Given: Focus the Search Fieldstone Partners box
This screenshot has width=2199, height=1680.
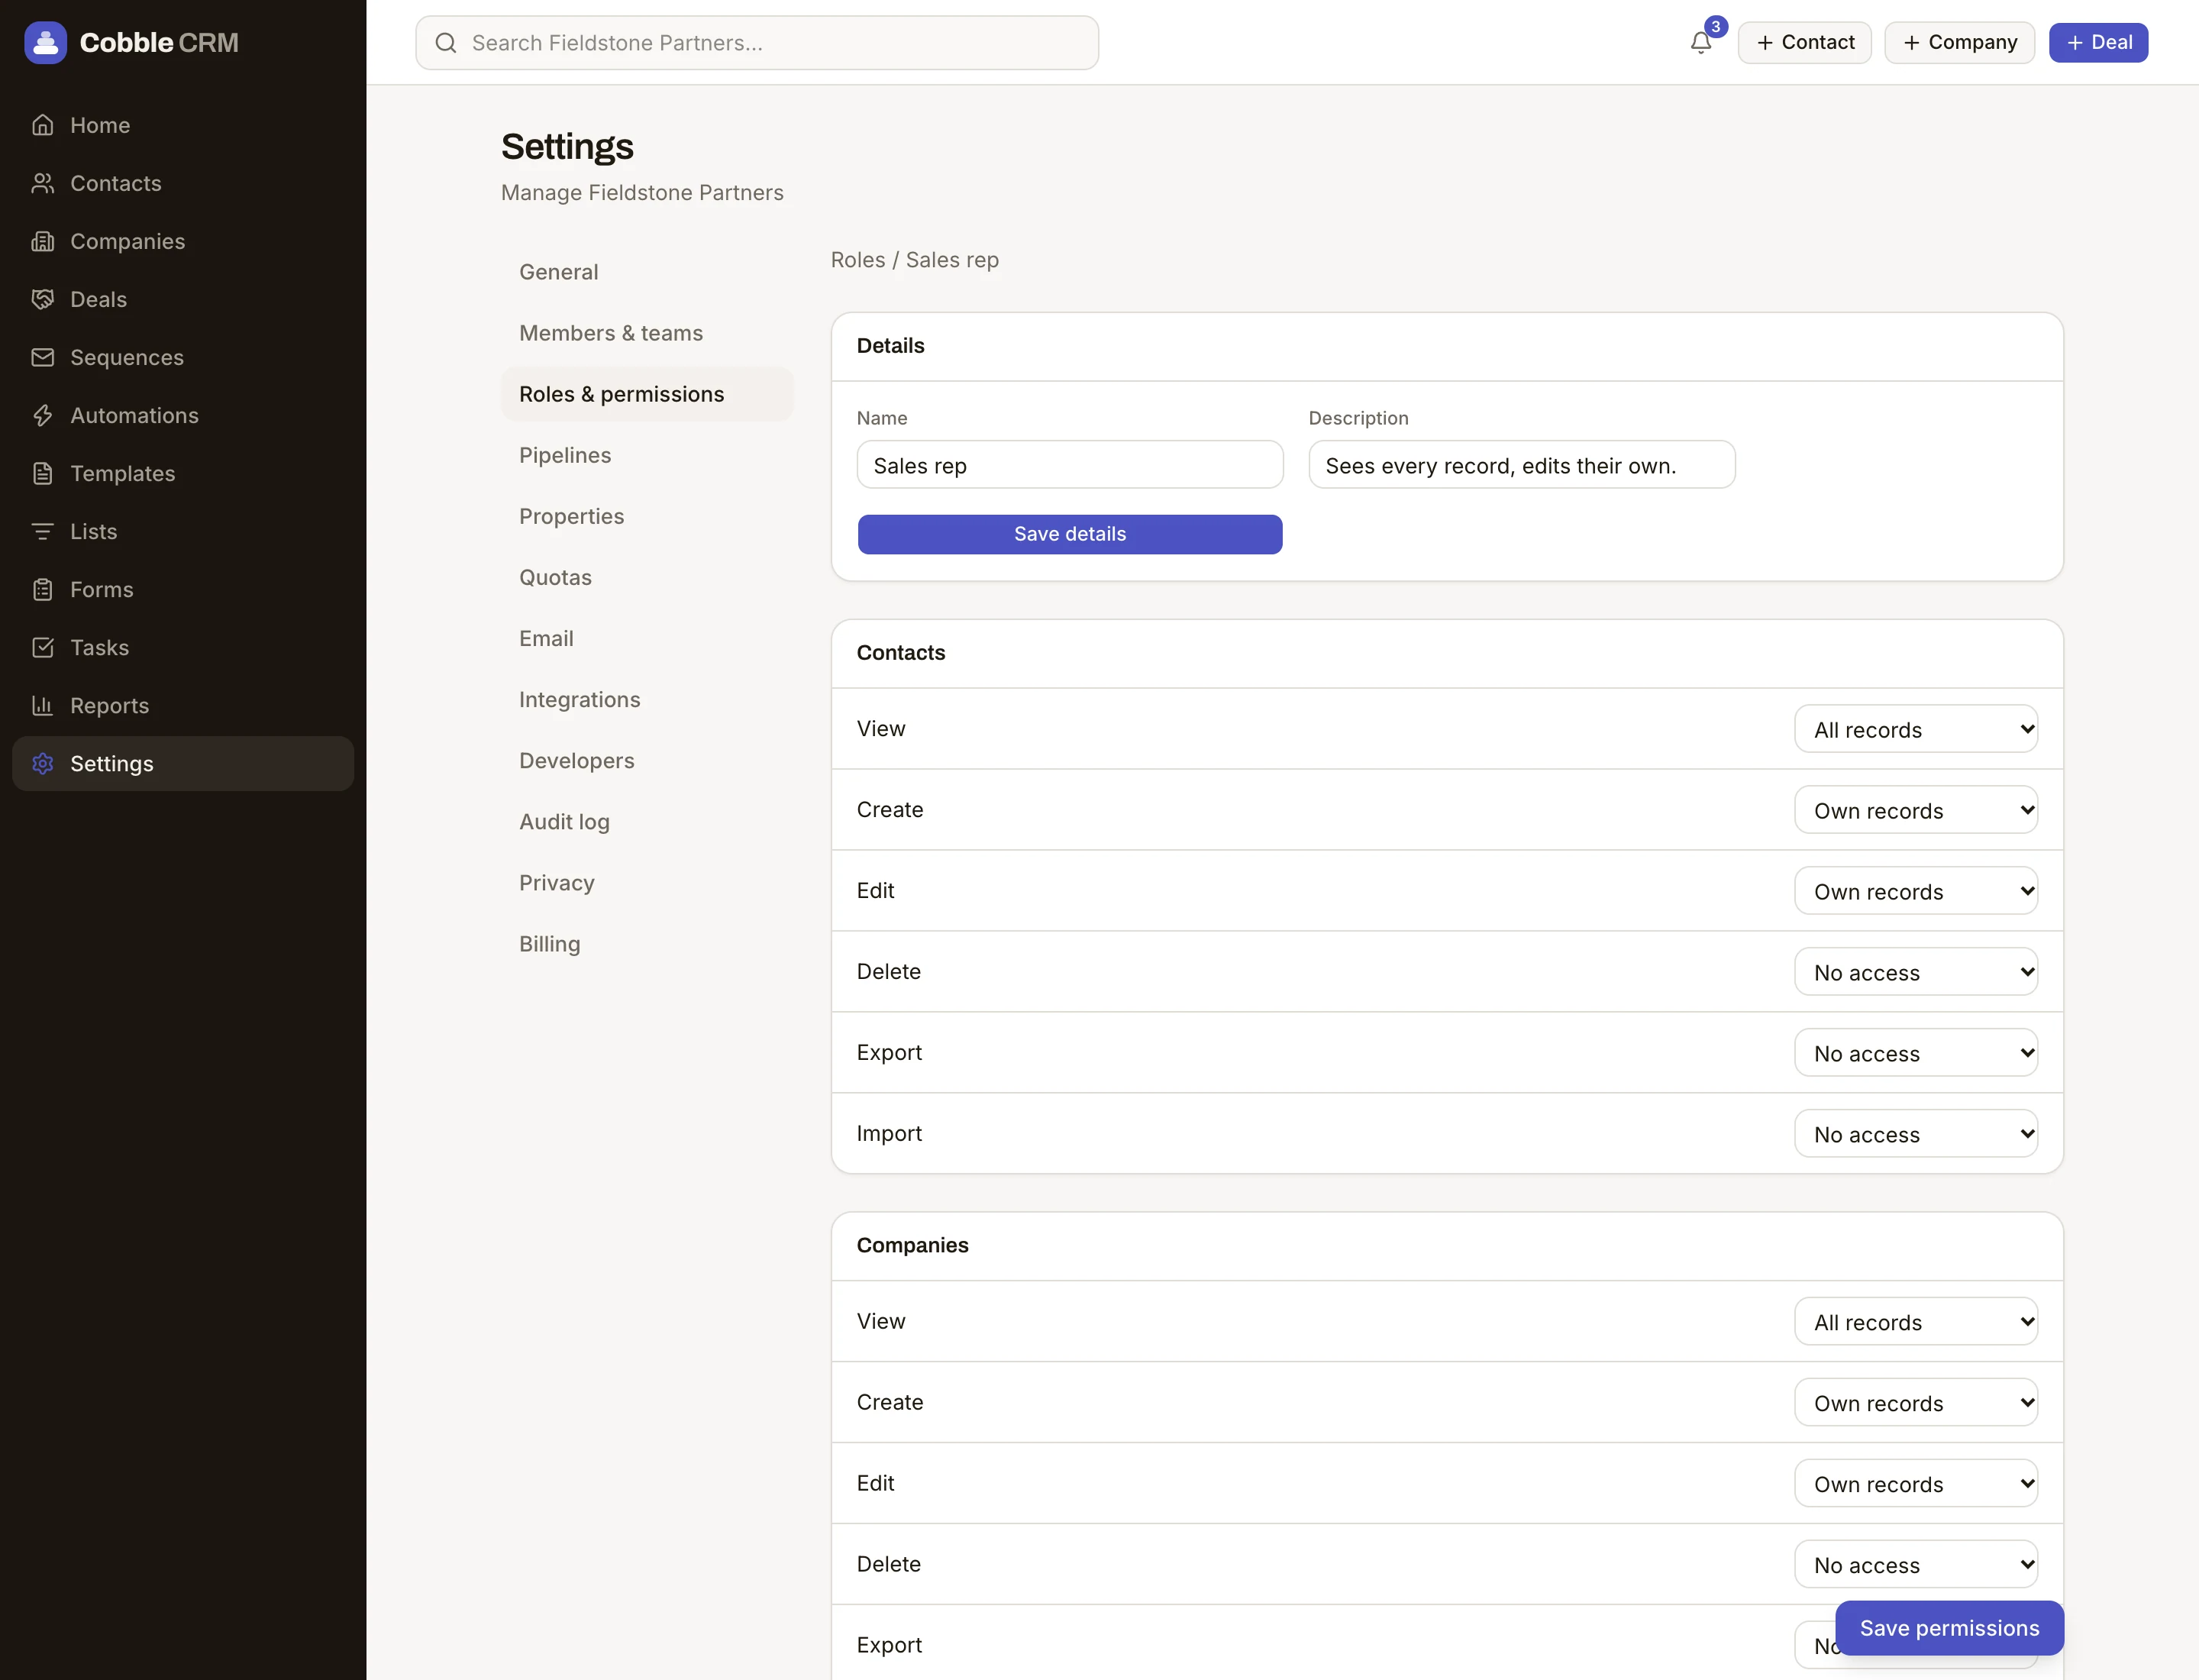Looking at the screenshot, I should click(757, 43).
